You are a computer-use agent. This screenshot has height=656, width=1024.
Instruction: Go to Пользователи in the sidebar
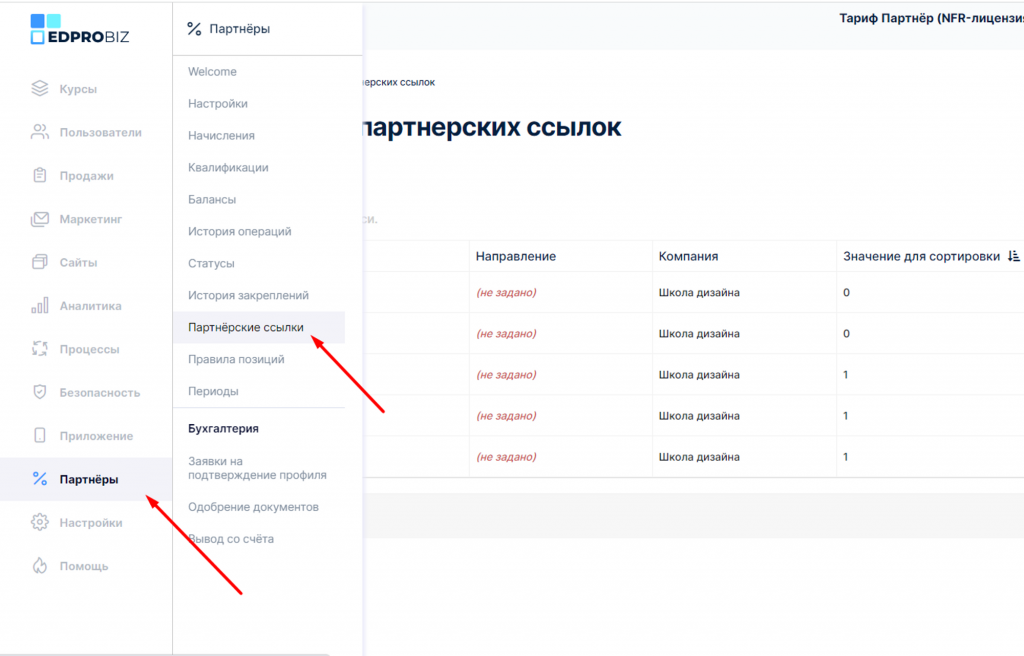click(101, 132)
